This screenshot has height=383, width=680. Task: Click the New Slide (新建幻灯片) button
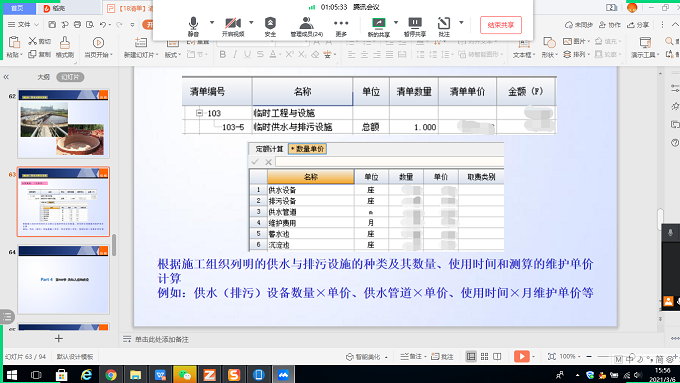coord(141,47)
